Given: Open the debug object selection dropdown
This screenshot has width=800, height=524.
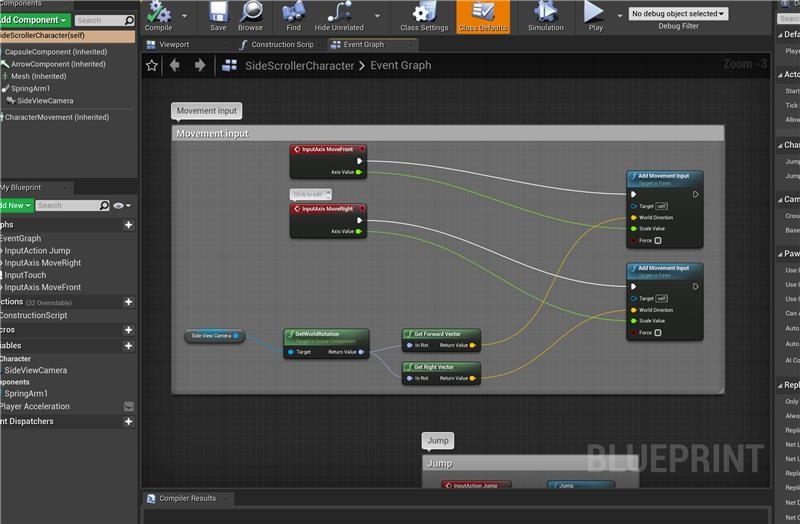Looking at the screenshot, I should pos(678,14).
